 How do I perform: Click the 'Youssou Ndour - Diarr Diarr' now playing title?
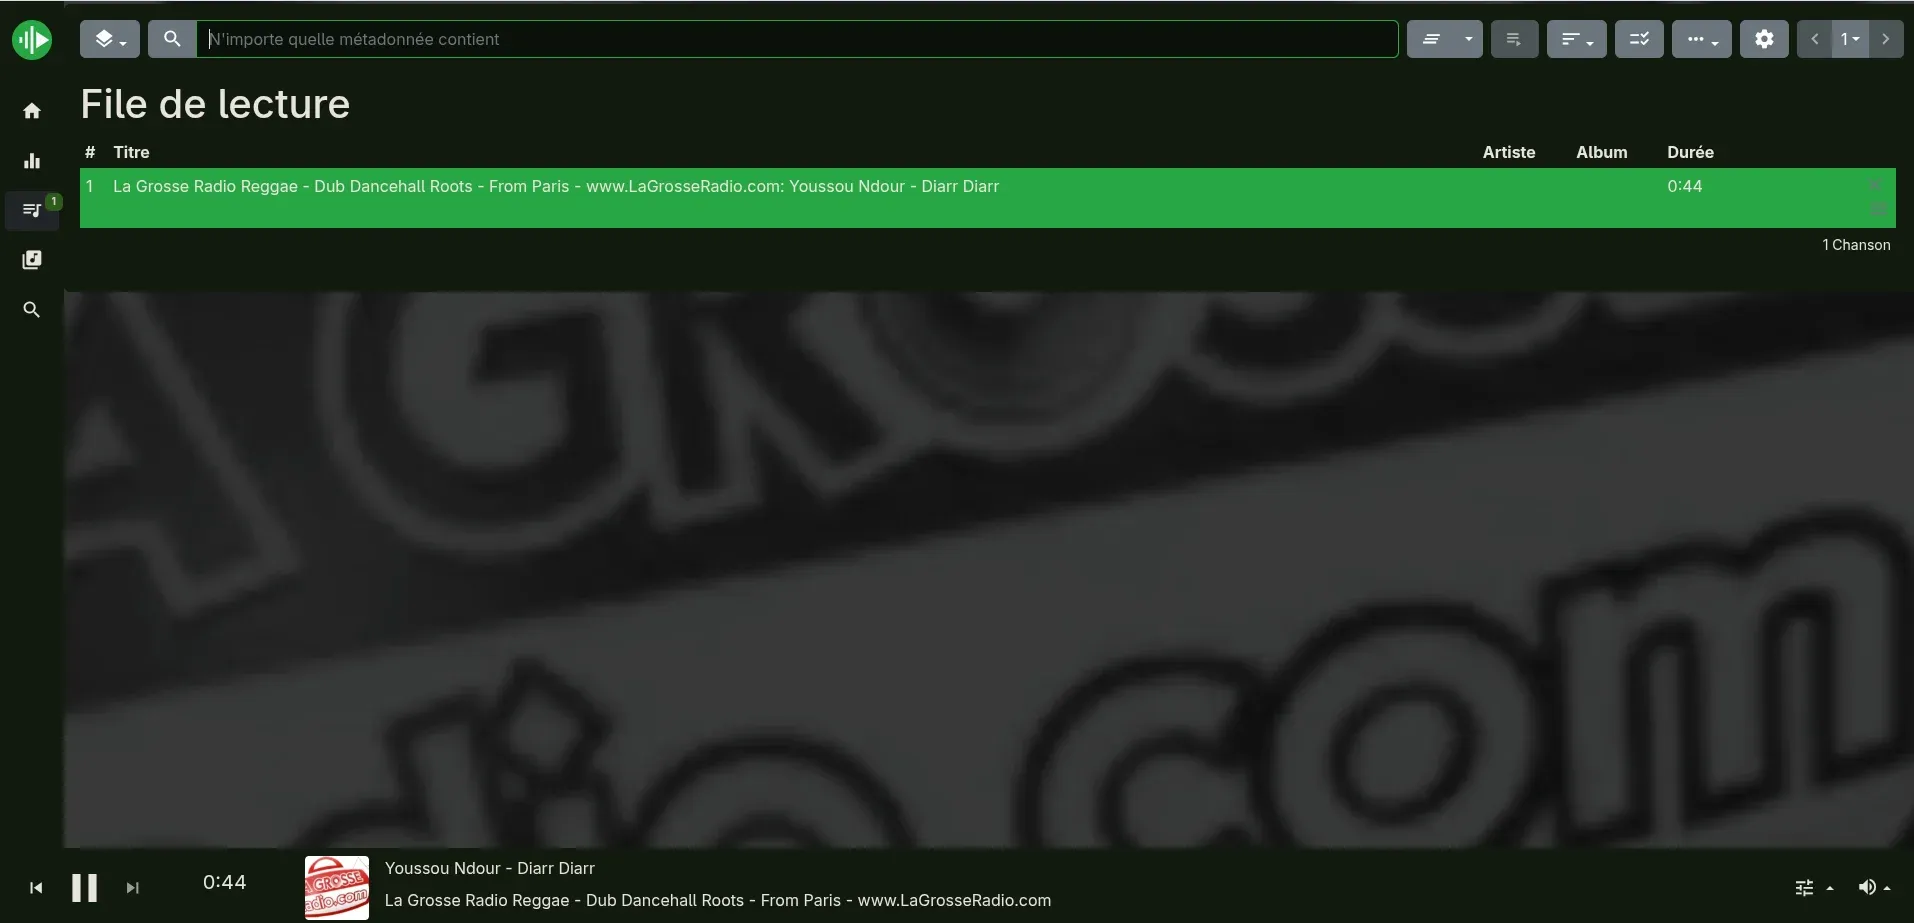[490, 868]
